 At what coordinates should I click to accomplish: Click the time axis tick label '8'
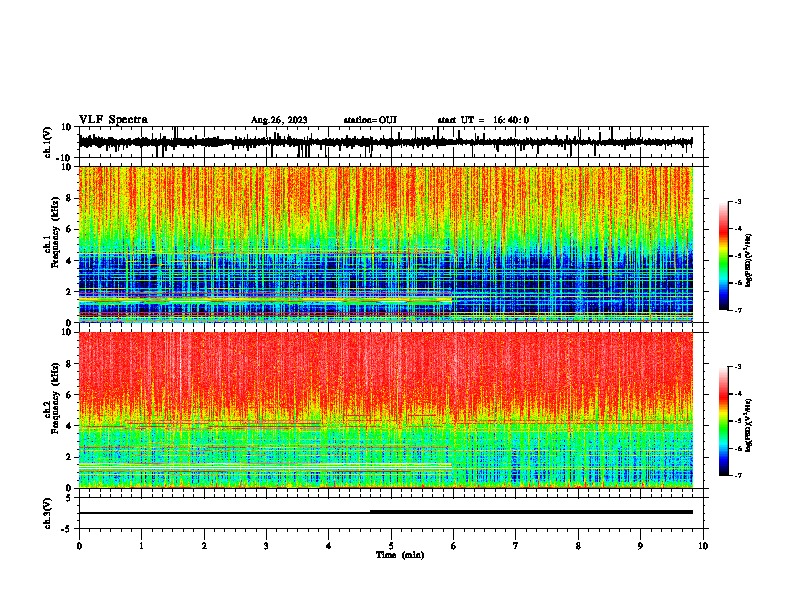click(x=578, y=546)
